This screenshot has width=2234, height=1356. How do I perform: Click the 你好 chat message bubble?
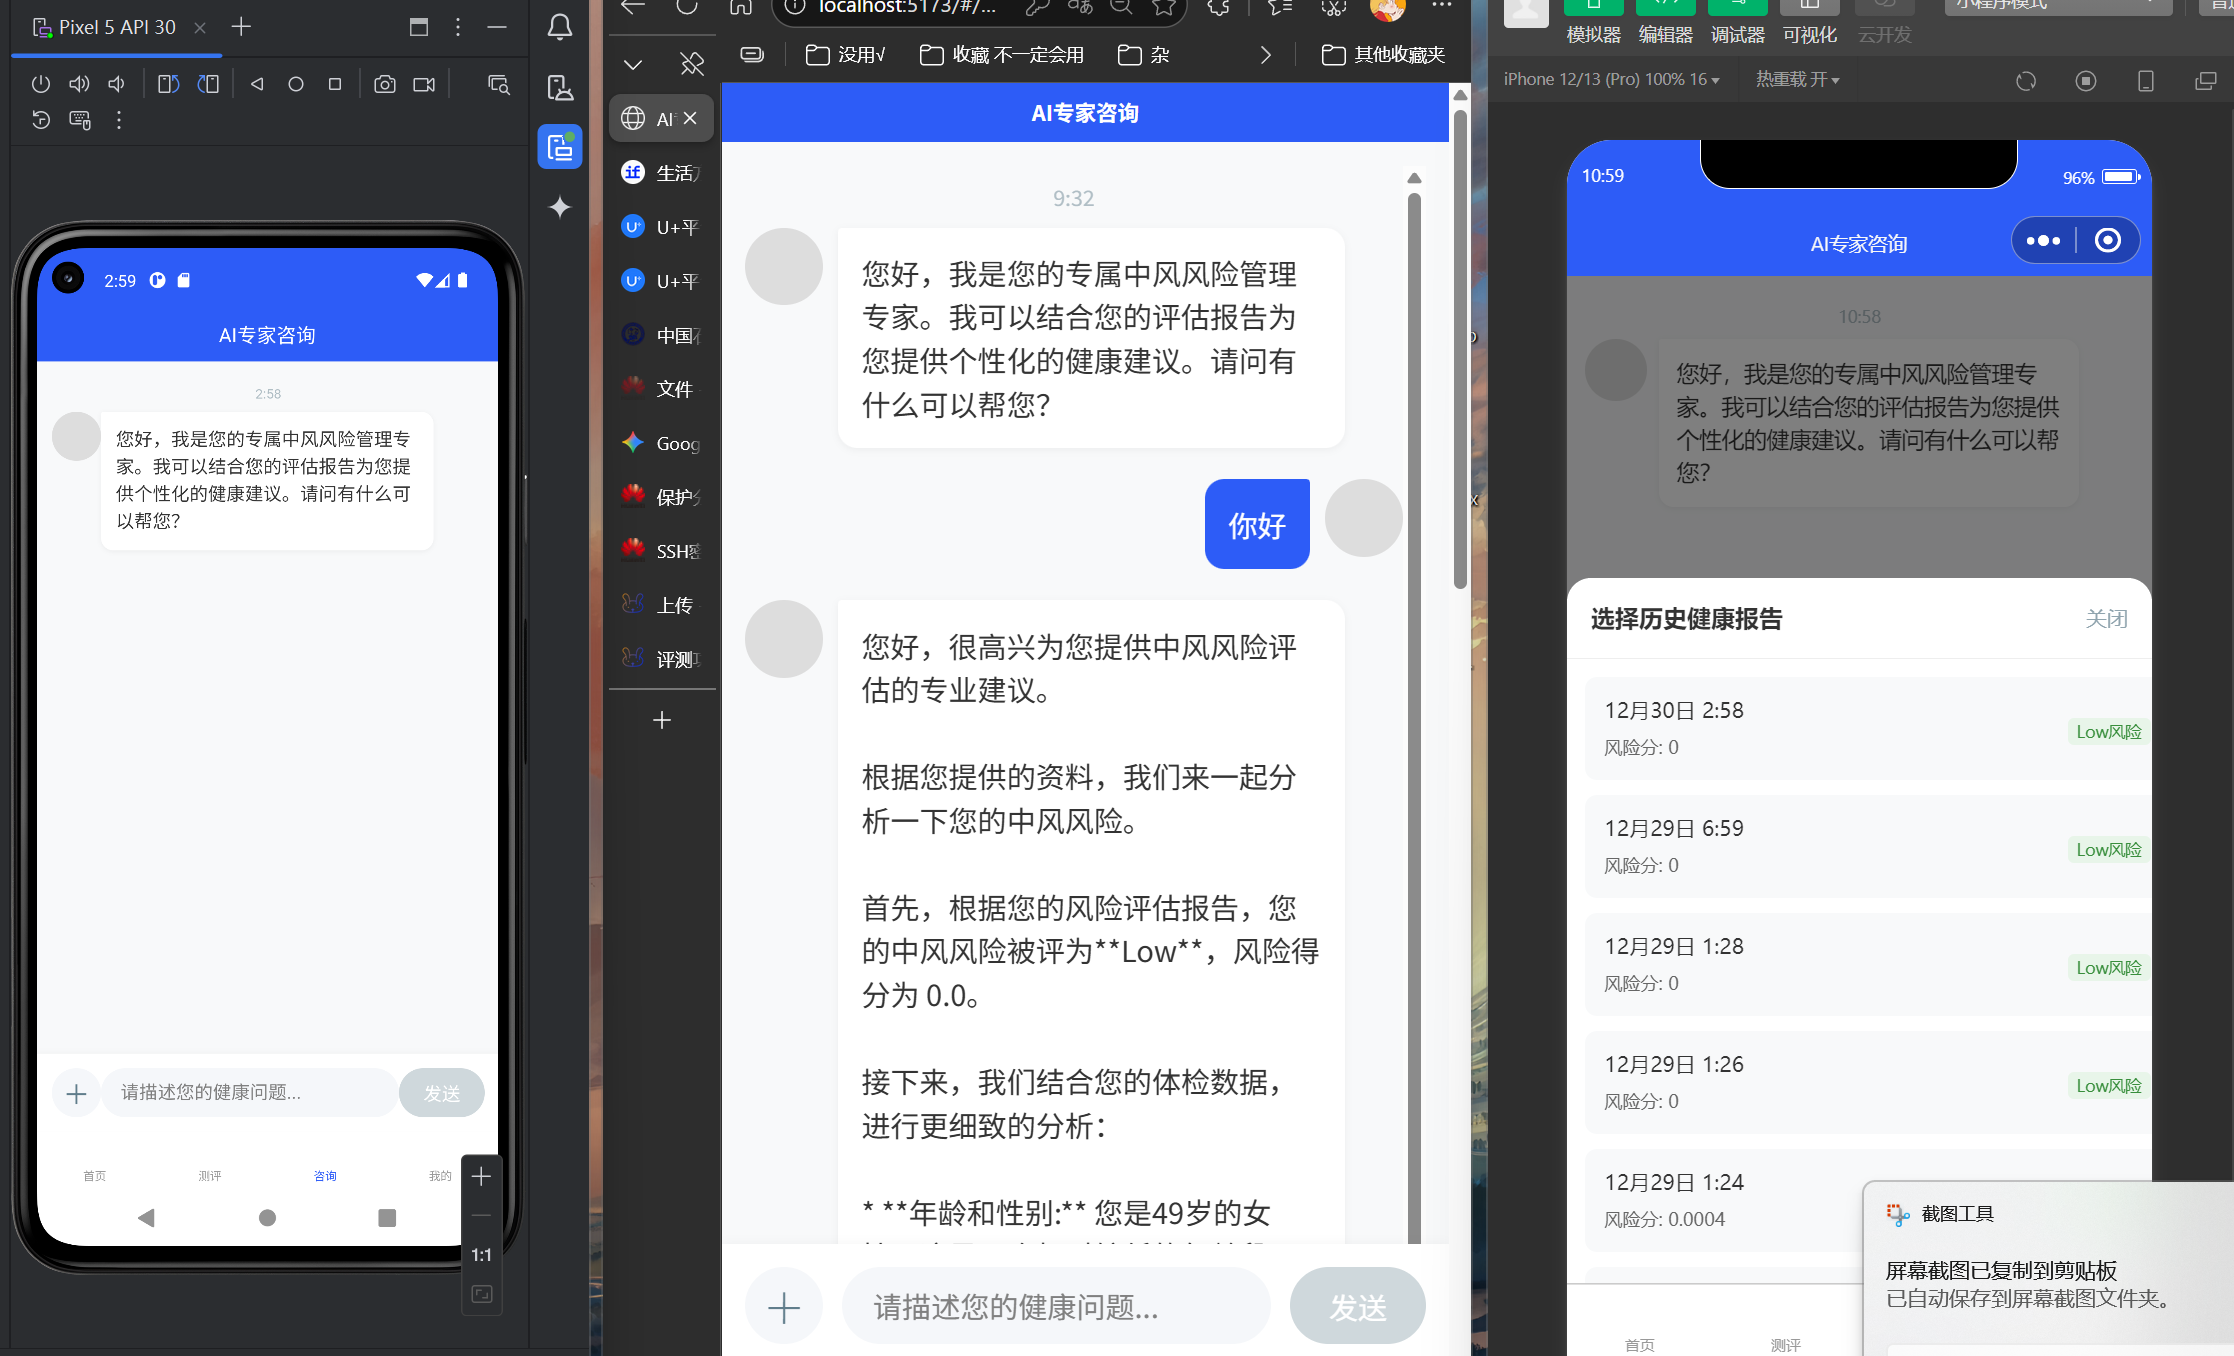1256,525
